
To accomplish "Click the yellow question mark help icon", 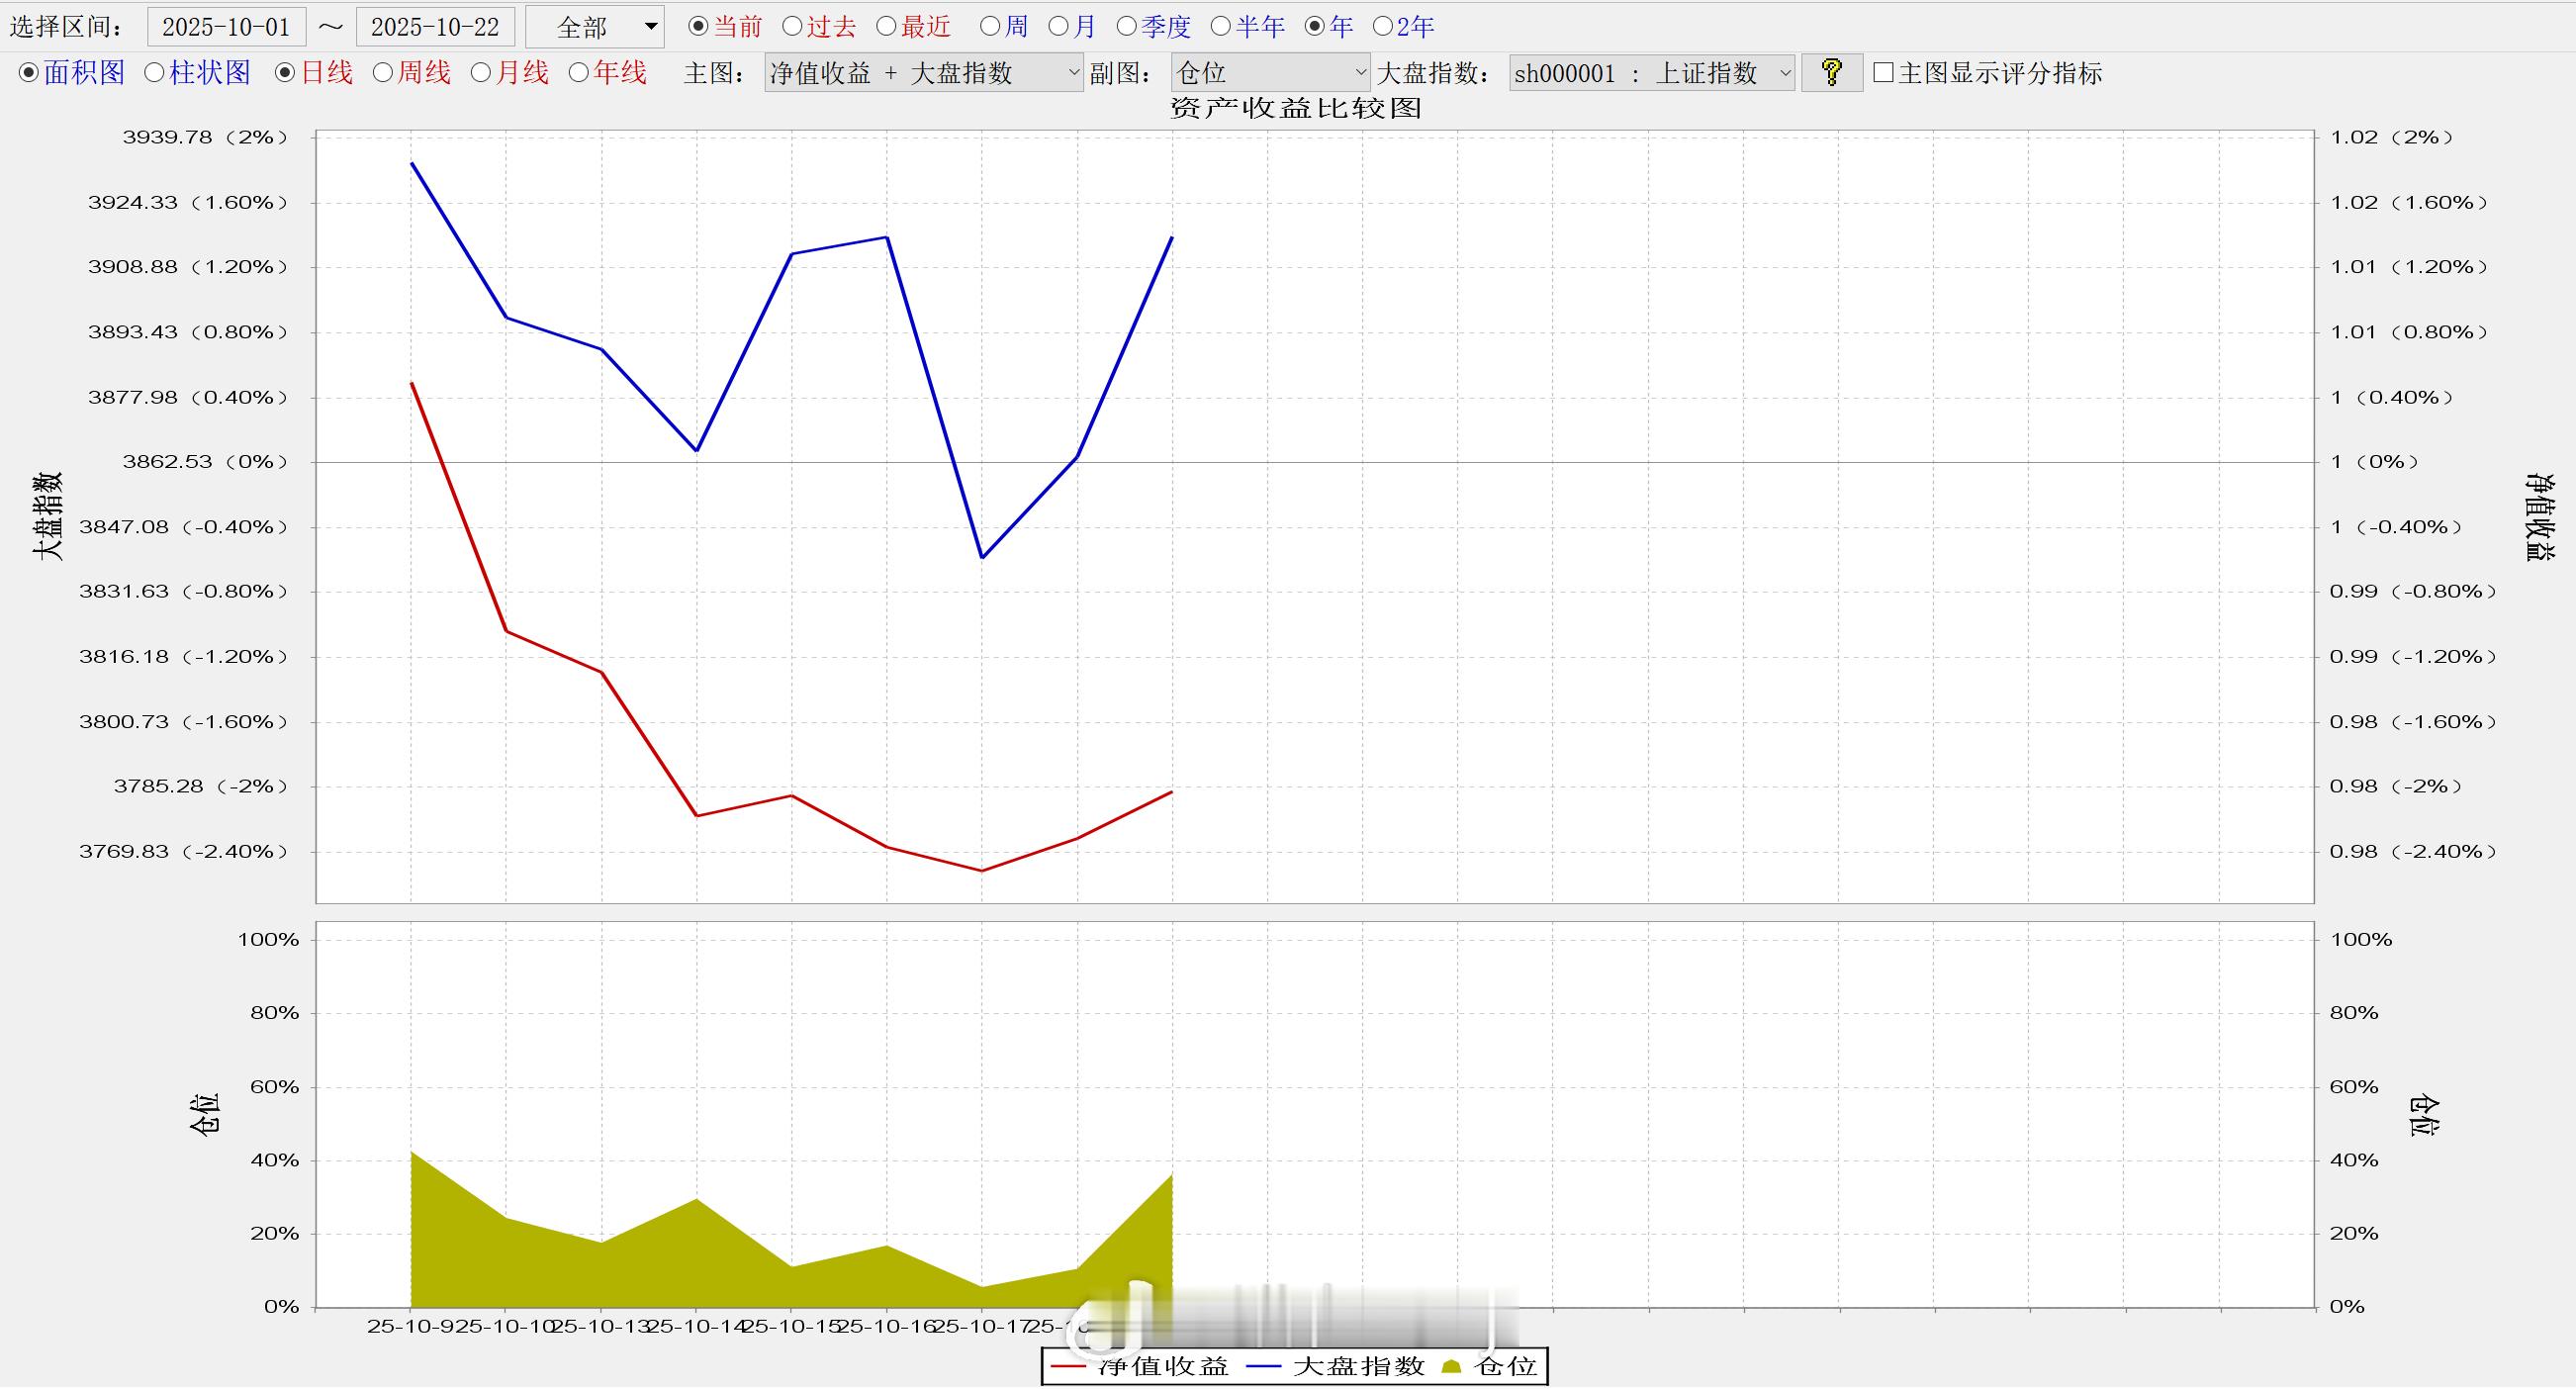I will coord(1831,73).
